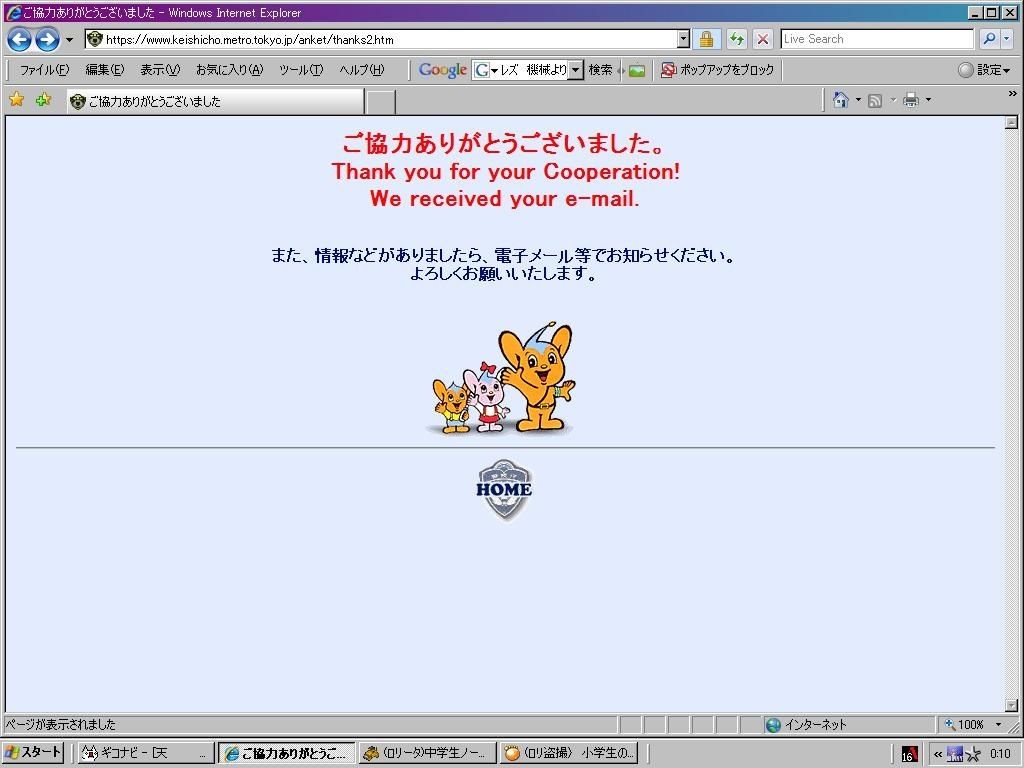This screenshot has width=1024, height=768.
Task: Open the スタート Start button on taskbar
Action: point(33,752)
